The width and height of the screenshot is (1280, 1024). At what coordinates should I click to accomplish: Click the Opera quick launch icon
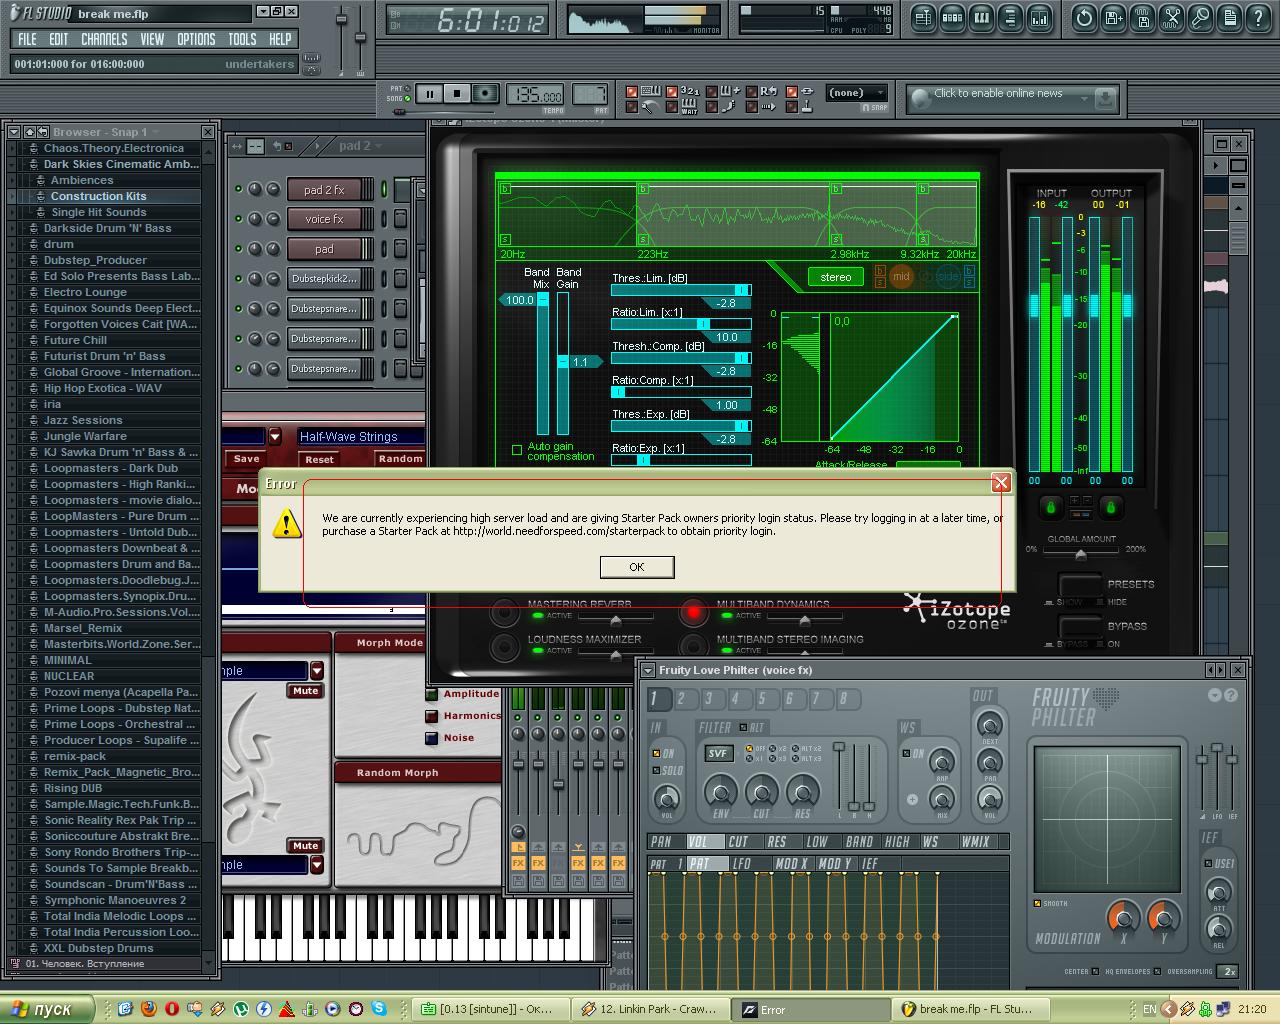[172, 1009]
